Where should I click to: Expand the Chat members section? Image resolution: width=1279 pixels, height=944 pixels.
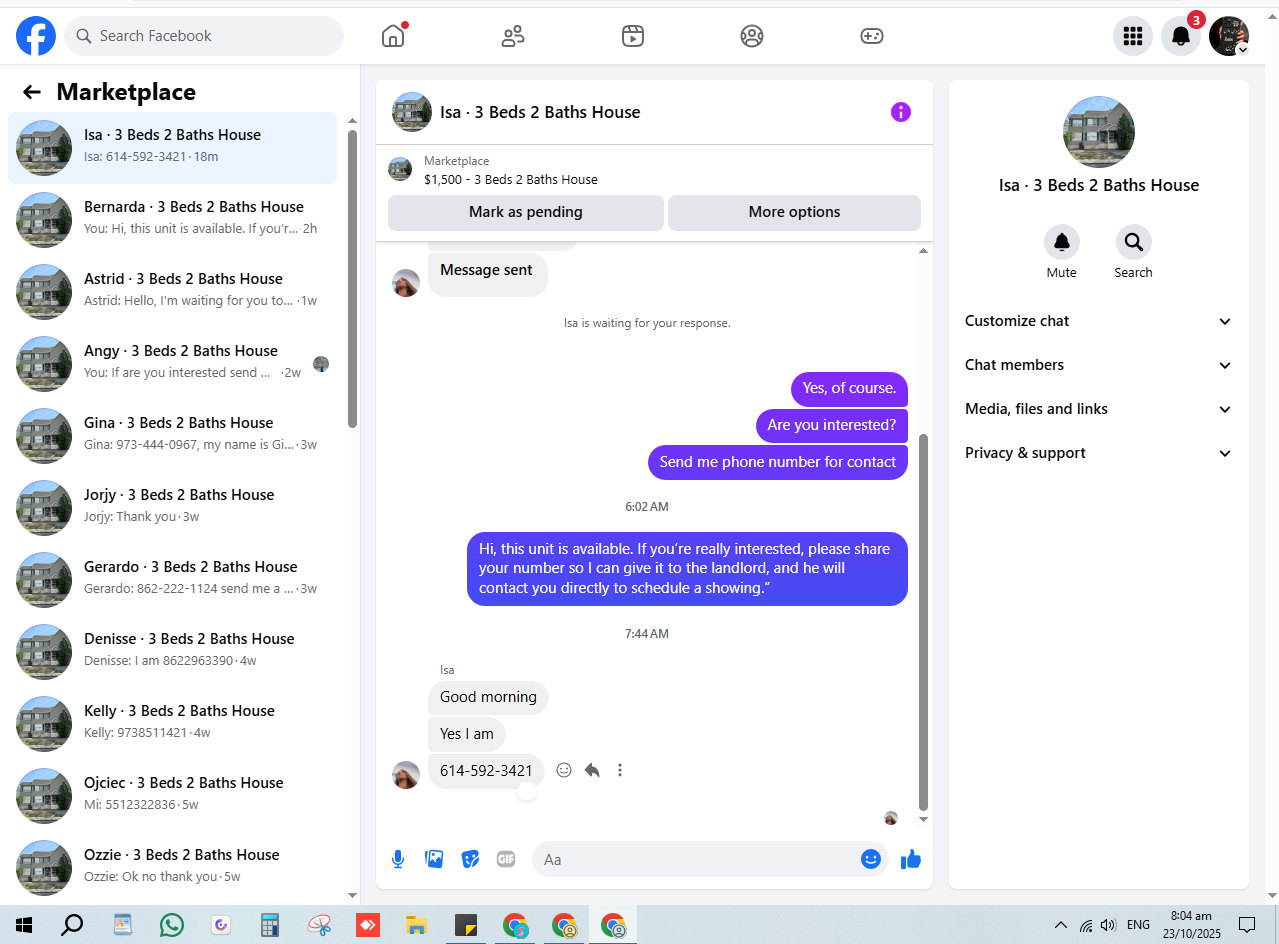1099,365
